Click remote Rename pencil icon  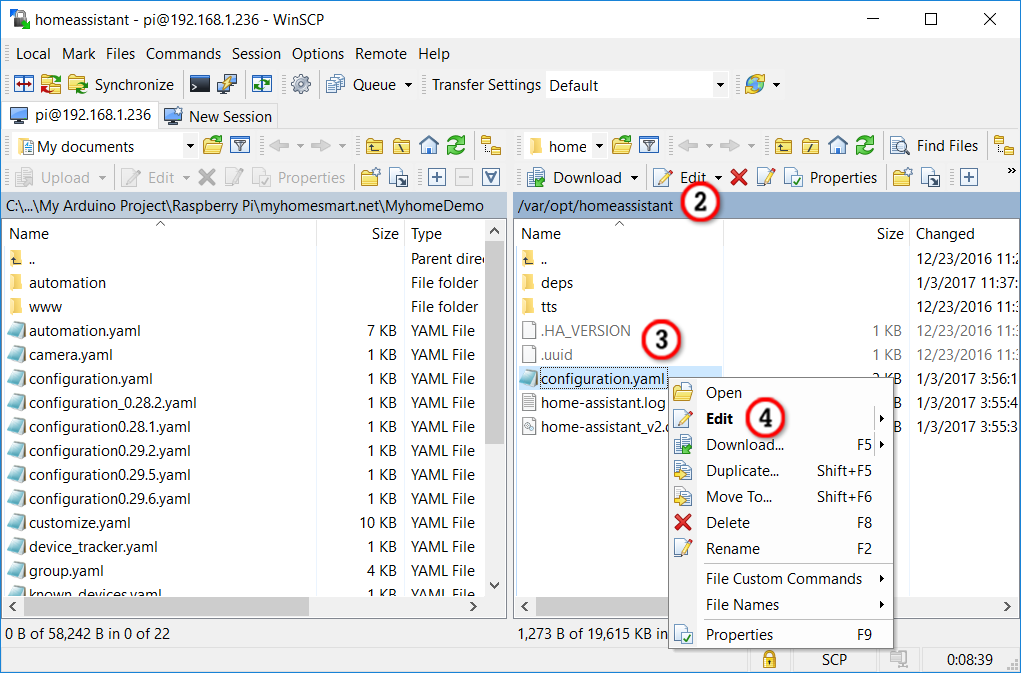(x=766, y=177)
